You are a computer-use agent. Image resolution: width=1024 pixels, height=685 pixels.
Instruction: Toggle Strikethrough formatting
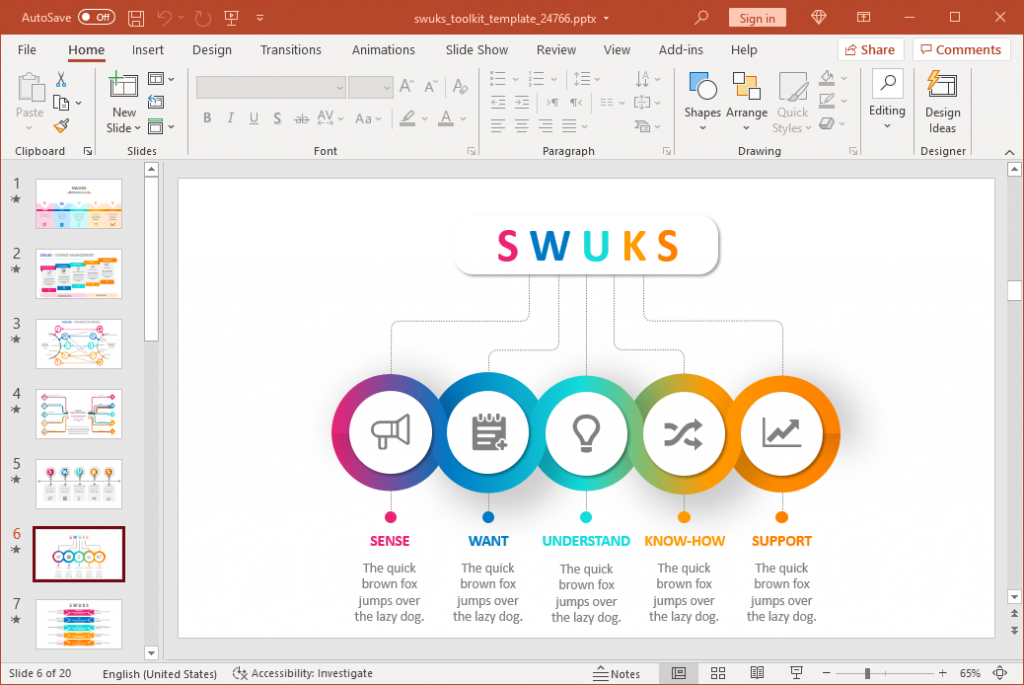tap(301, 118)
